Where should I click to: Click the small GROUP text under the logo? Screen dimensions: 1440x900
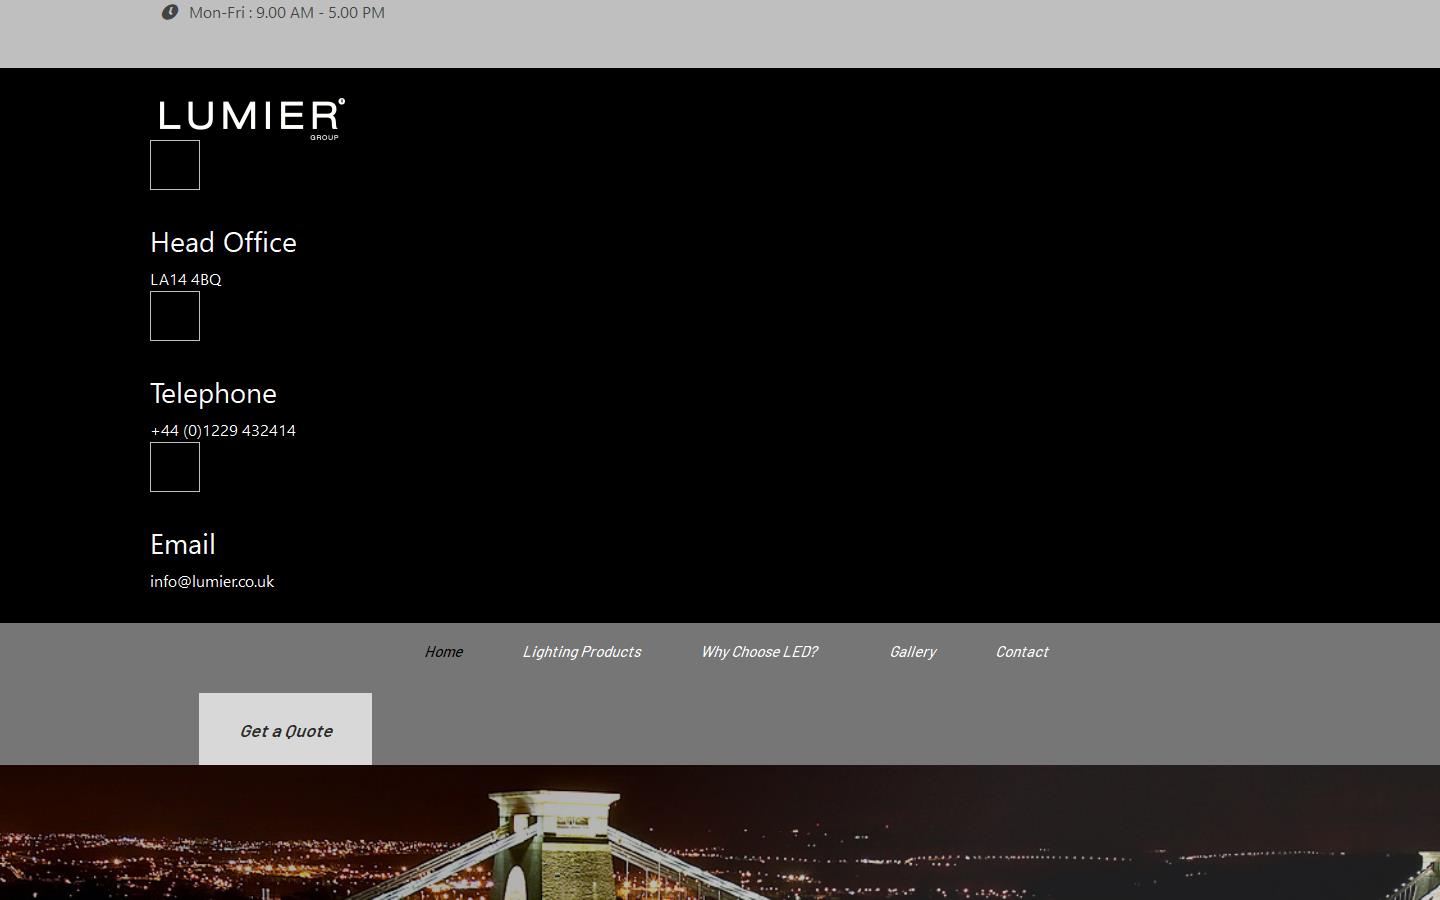324,137
